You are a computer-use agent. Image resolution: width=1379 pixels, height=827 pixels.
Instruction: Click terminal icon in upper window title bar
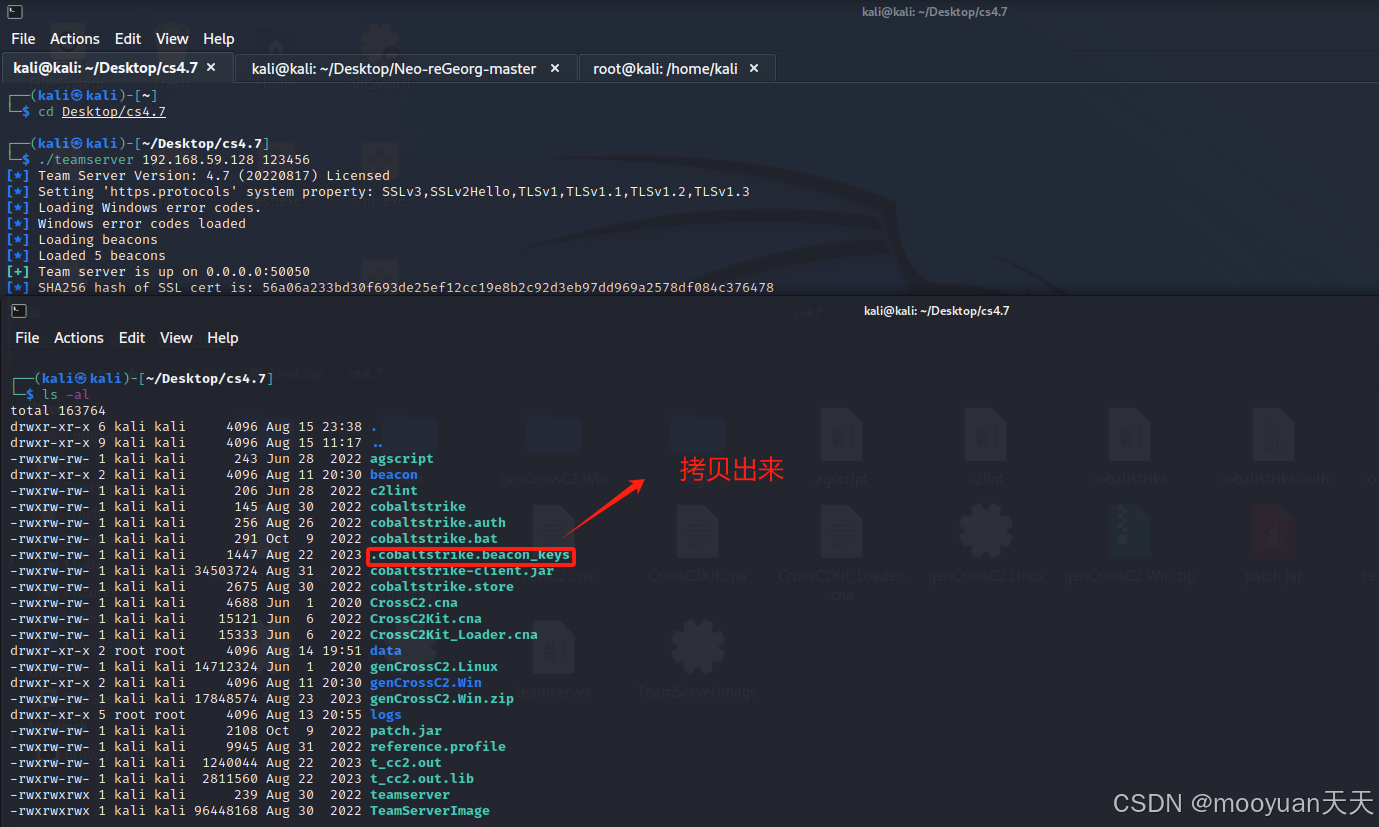click(x=14, y=11)
